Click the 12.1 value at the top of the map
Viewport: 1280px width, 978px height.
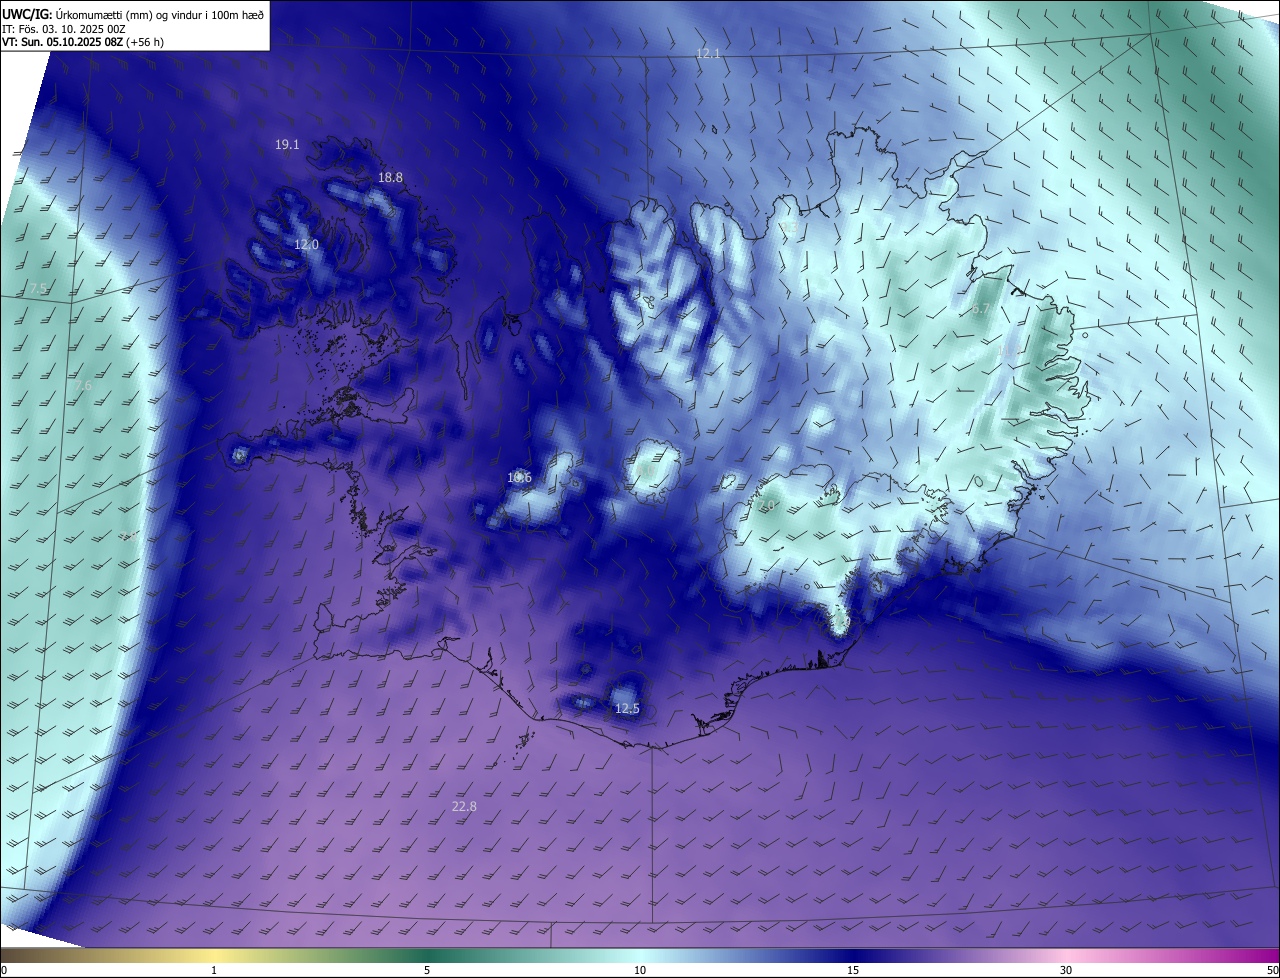708,53
